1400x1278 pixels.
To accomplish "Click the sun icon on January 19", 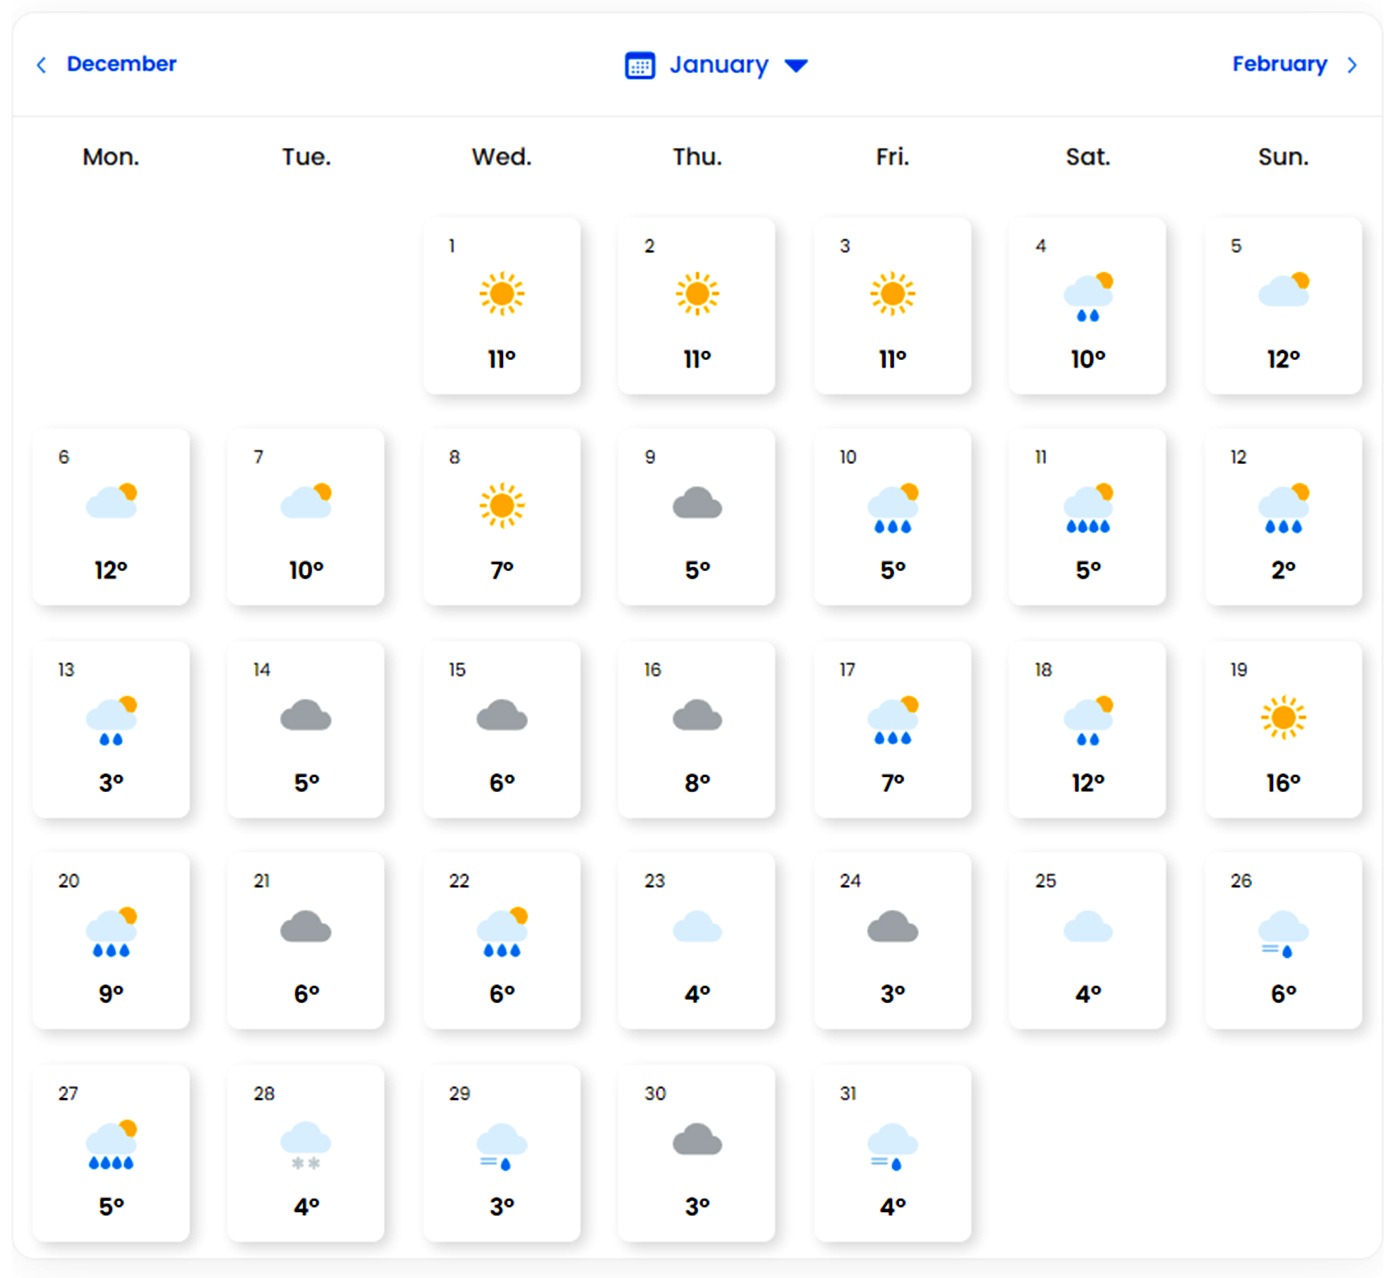I will [x=1283, y=718].
